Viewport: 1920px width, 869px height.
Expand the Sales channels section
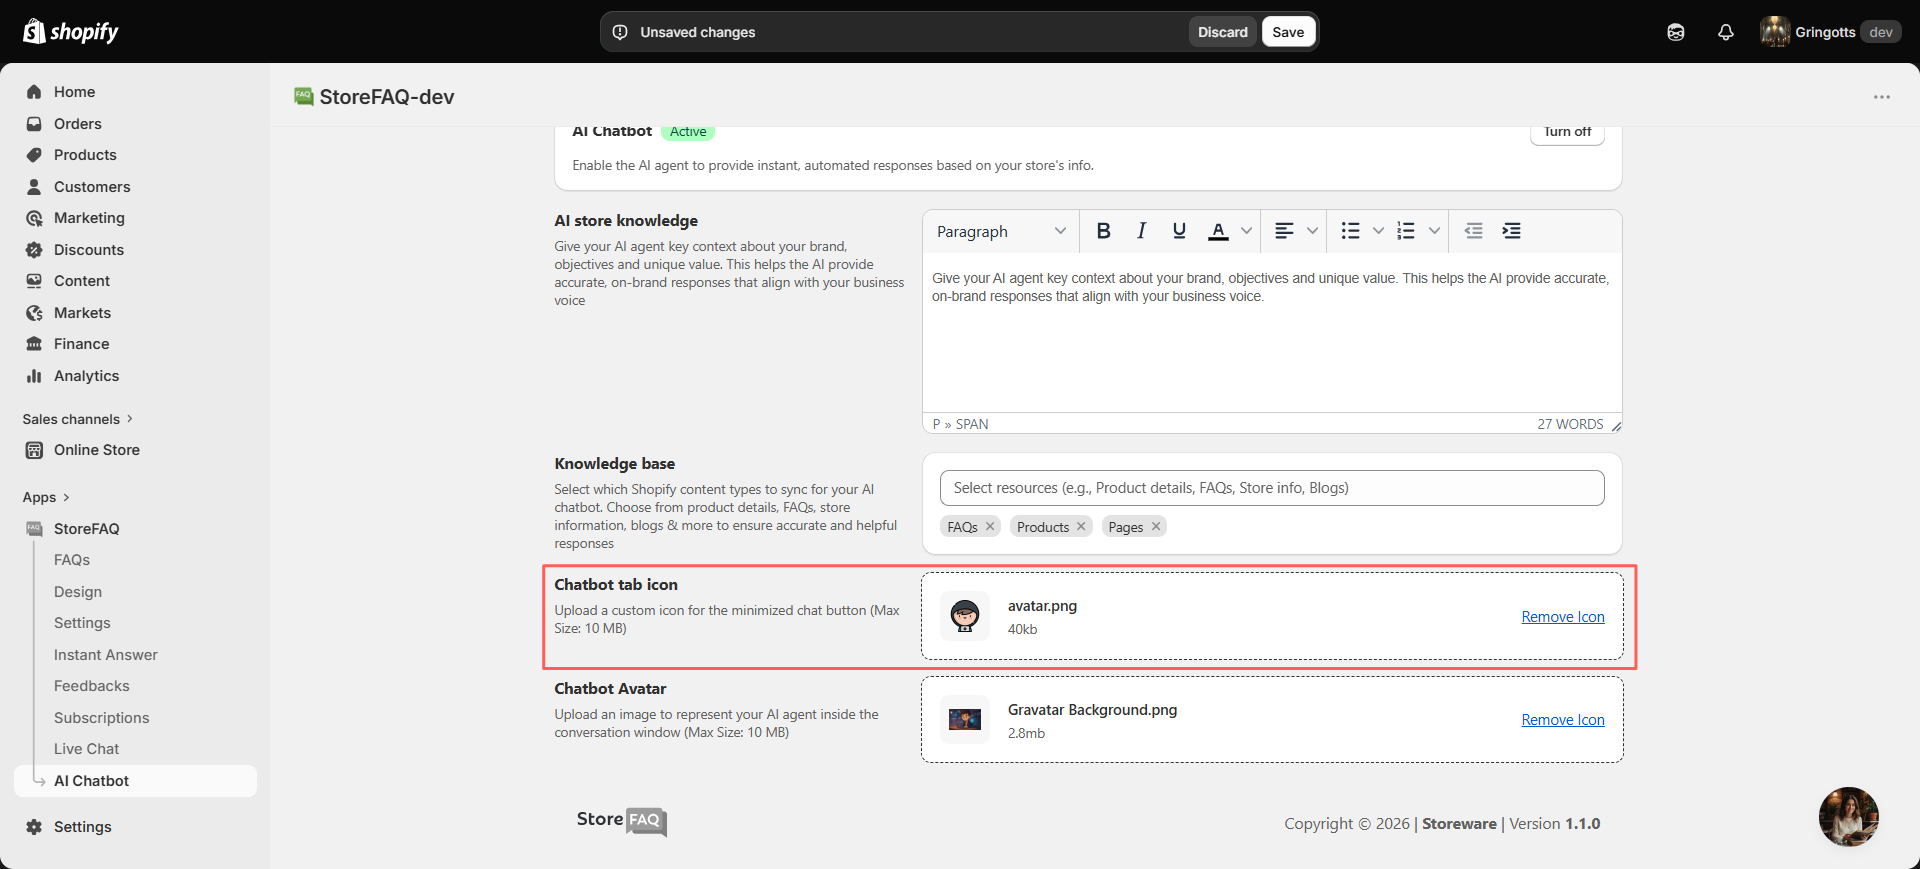click(78, 419)
